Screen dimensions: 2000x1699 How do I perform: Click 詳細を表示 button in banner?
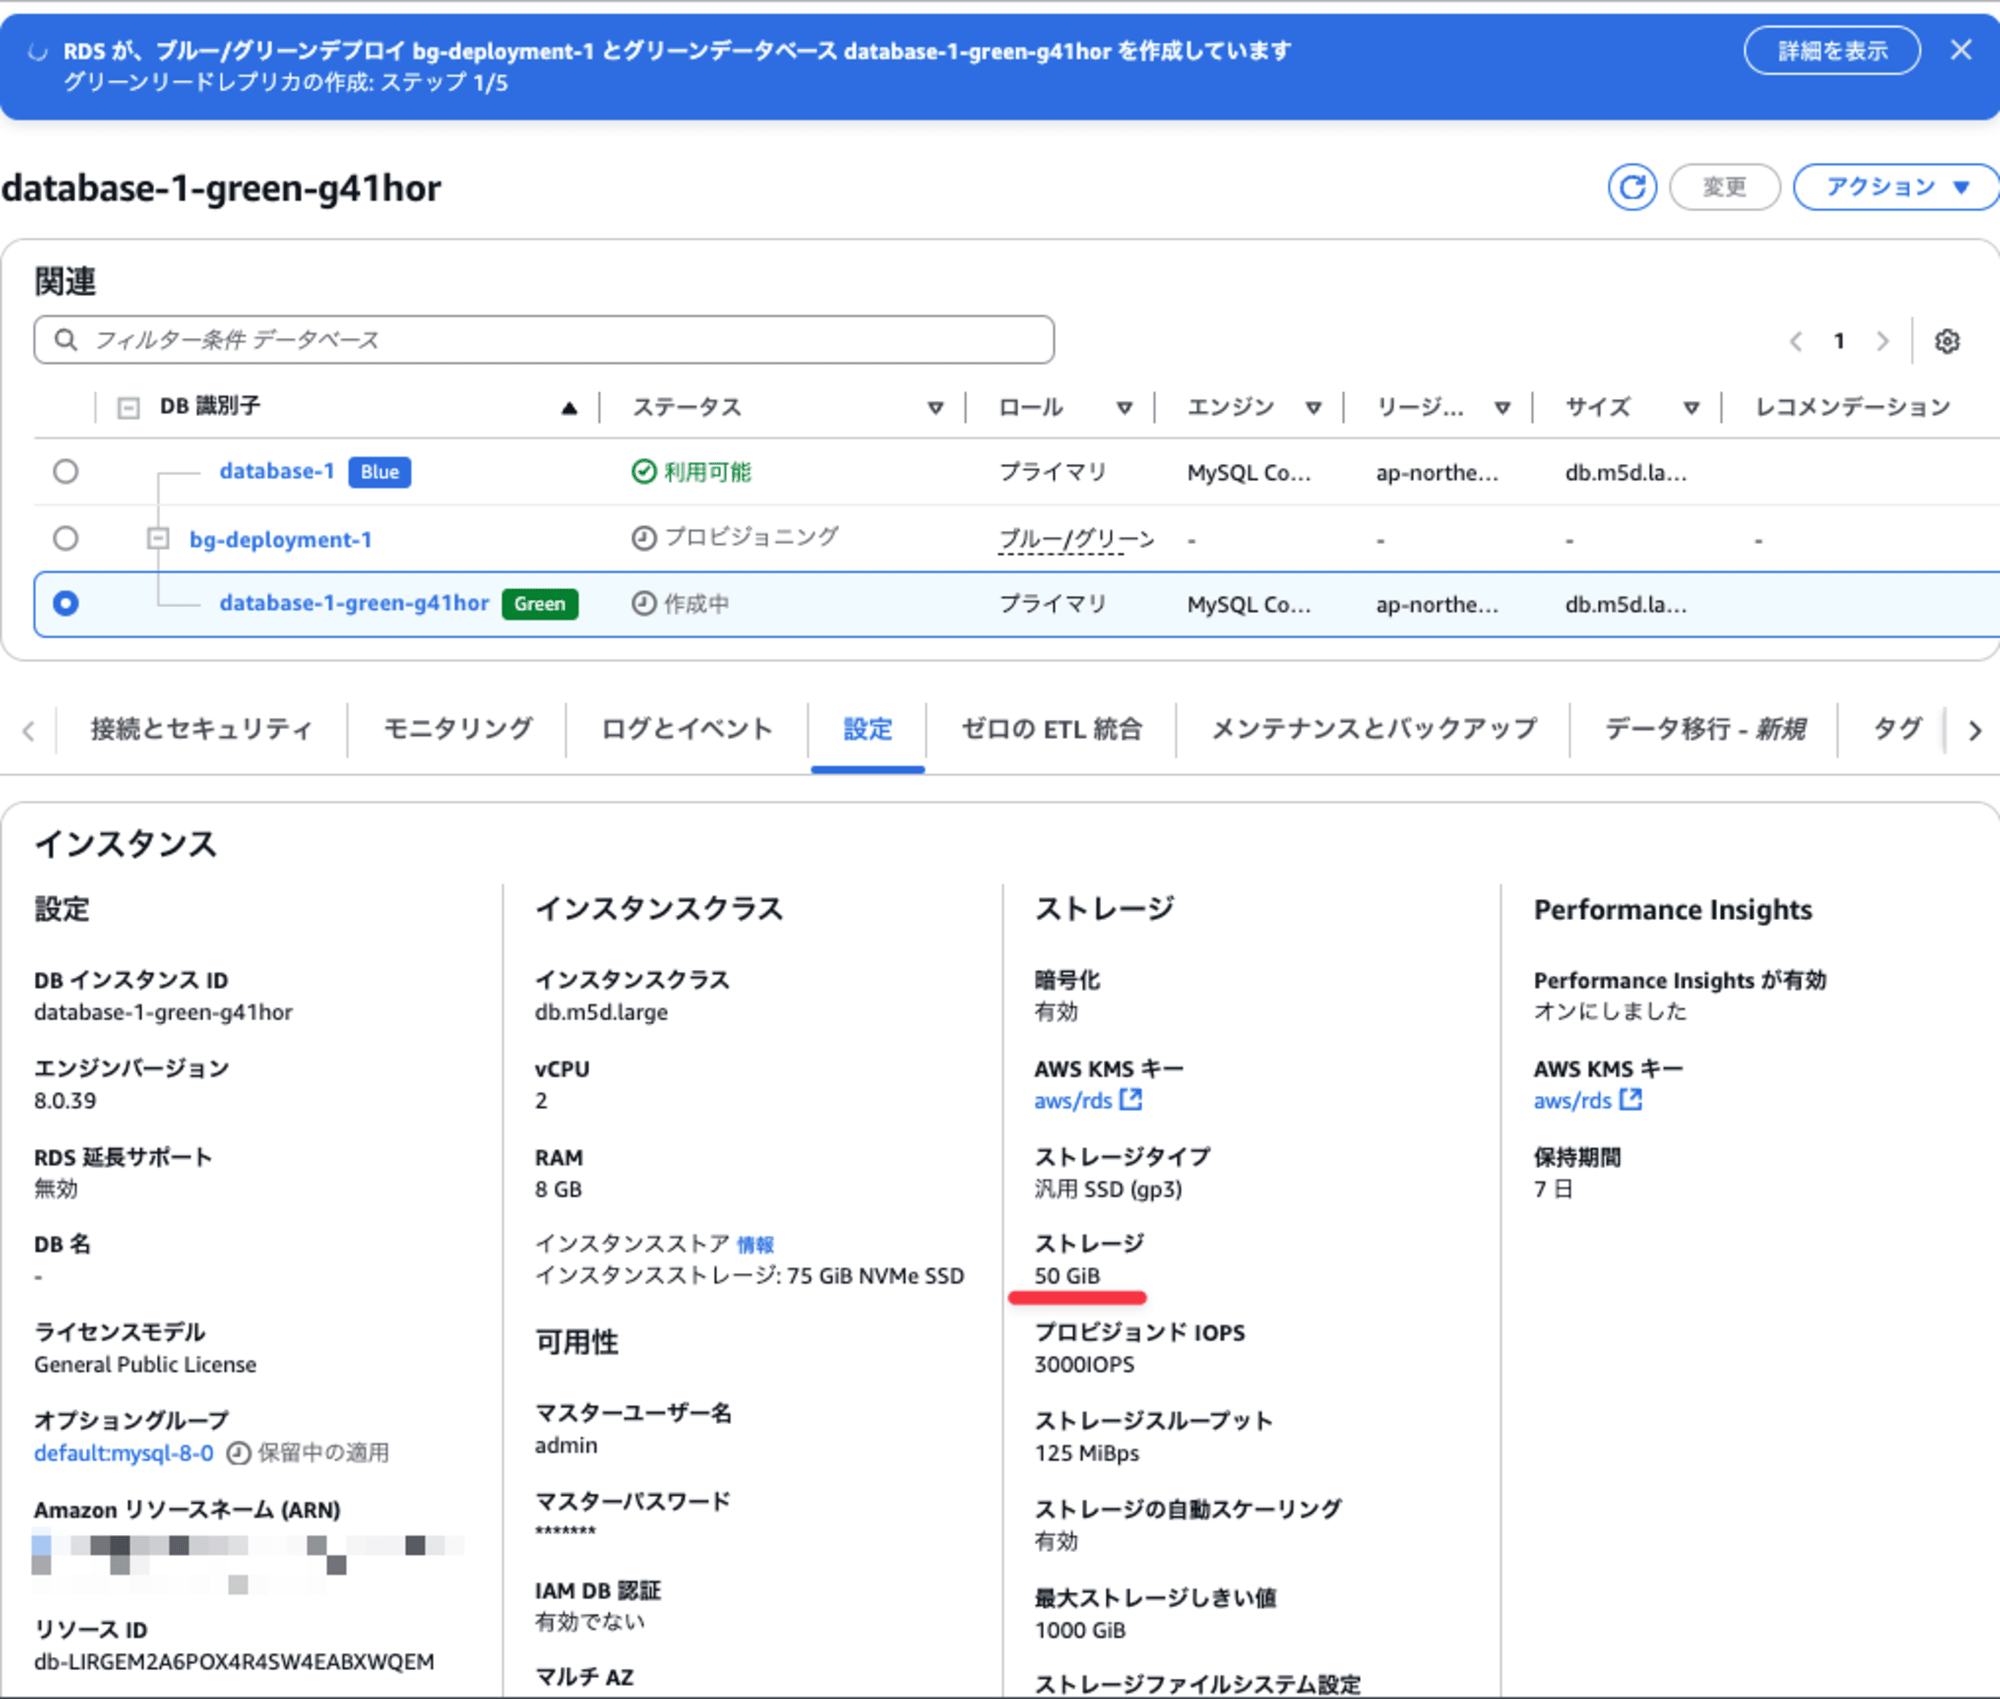click(x=1832, y=50)
